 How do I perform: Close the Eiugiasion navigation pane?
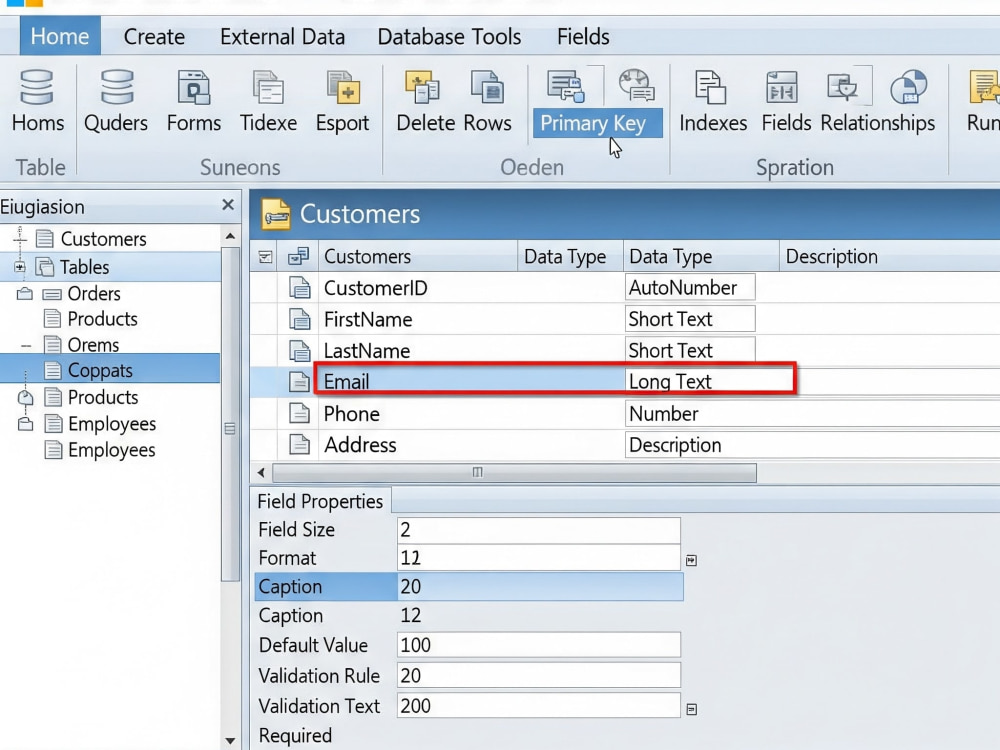(228, 205)
